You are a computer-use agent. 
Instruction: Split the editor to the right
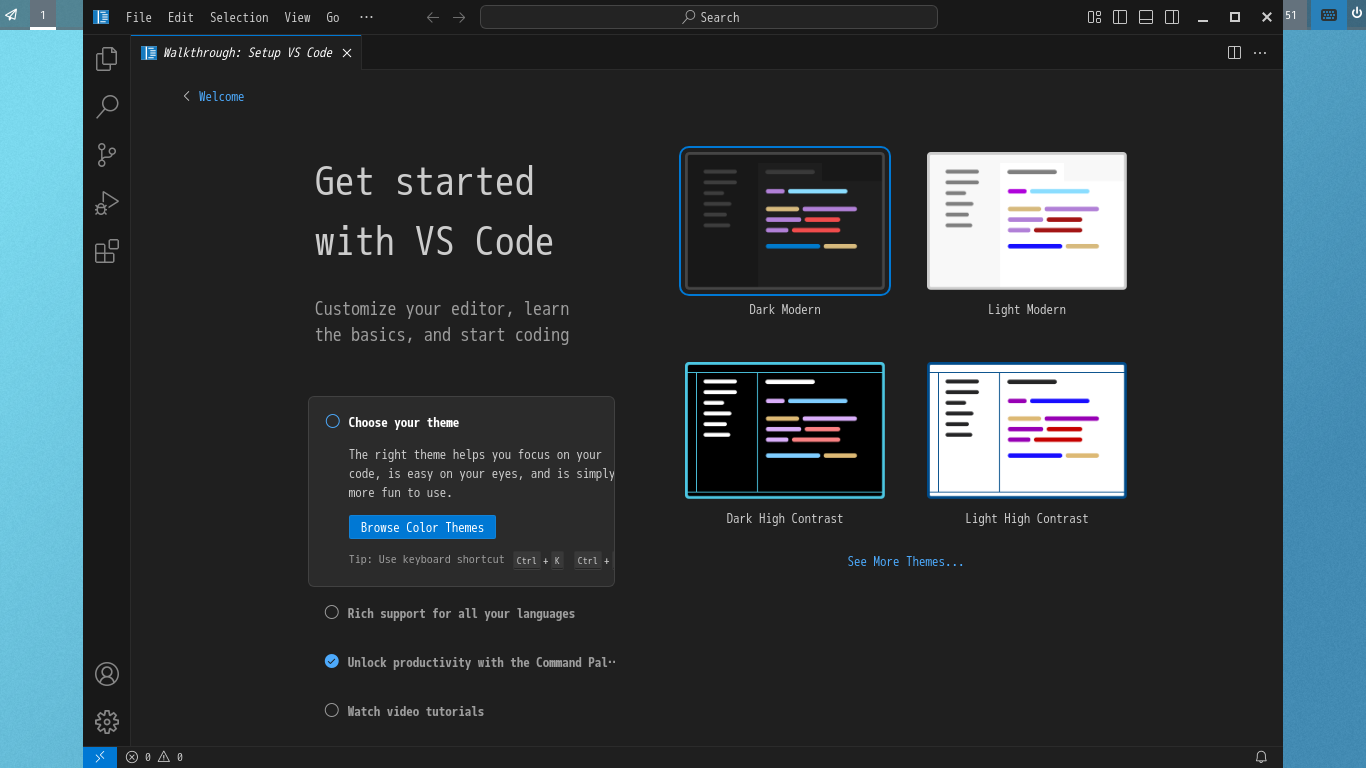click(1235, 53)
